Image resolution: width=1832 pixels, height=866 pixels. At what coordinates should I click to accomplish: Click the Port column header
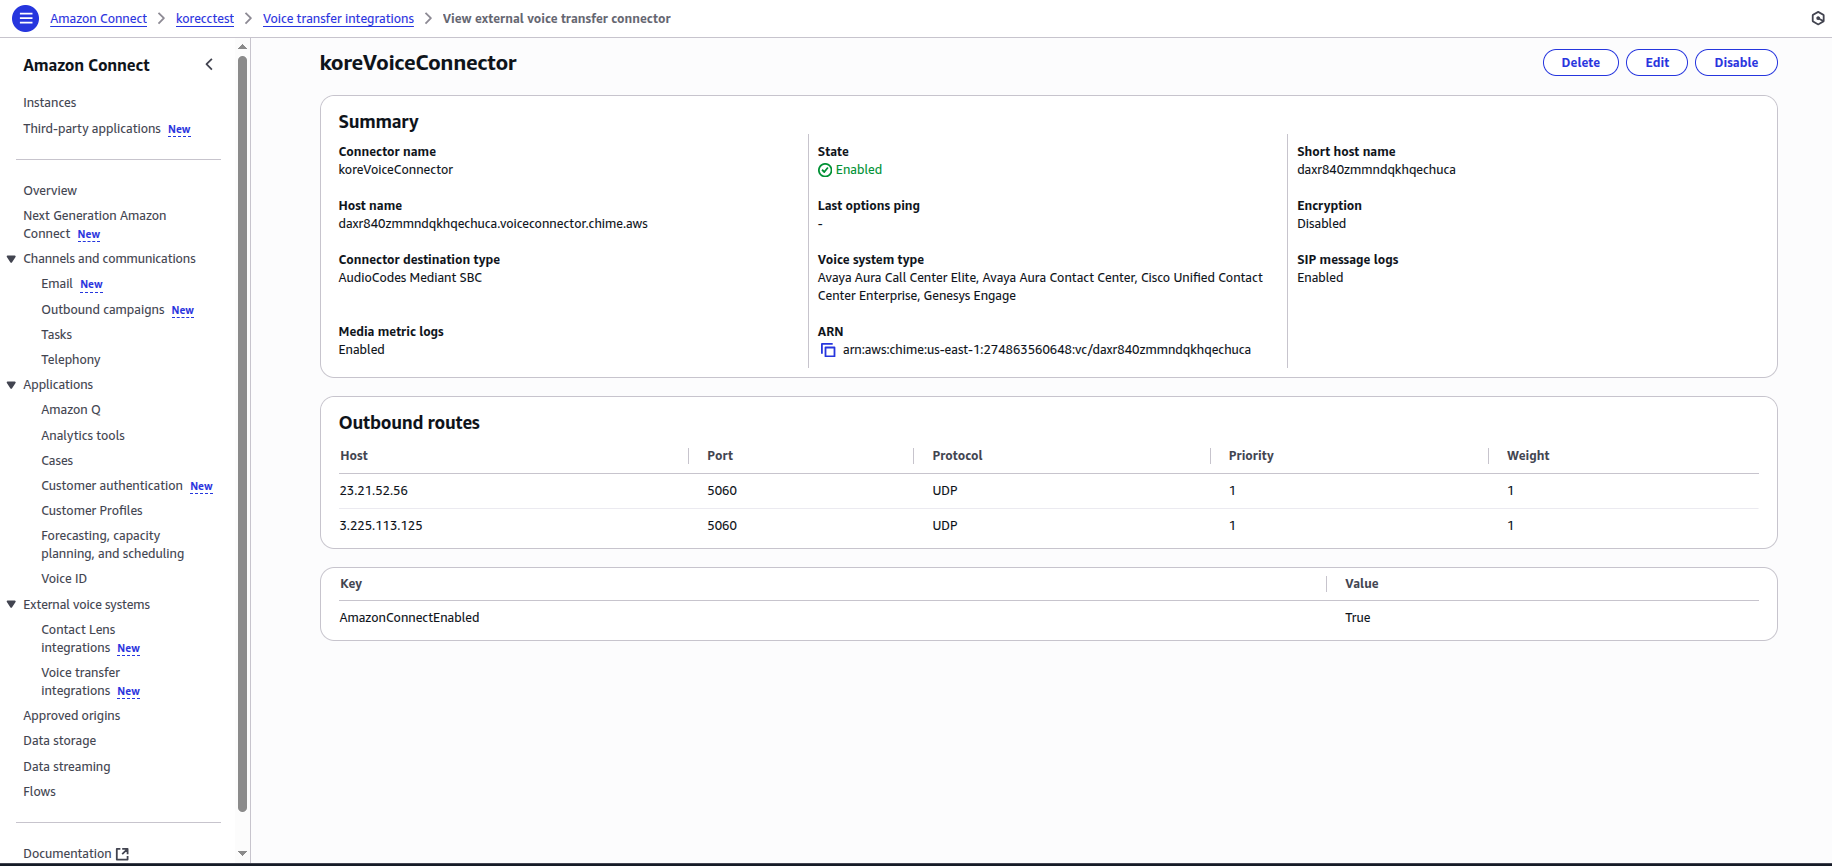point(720,456)
